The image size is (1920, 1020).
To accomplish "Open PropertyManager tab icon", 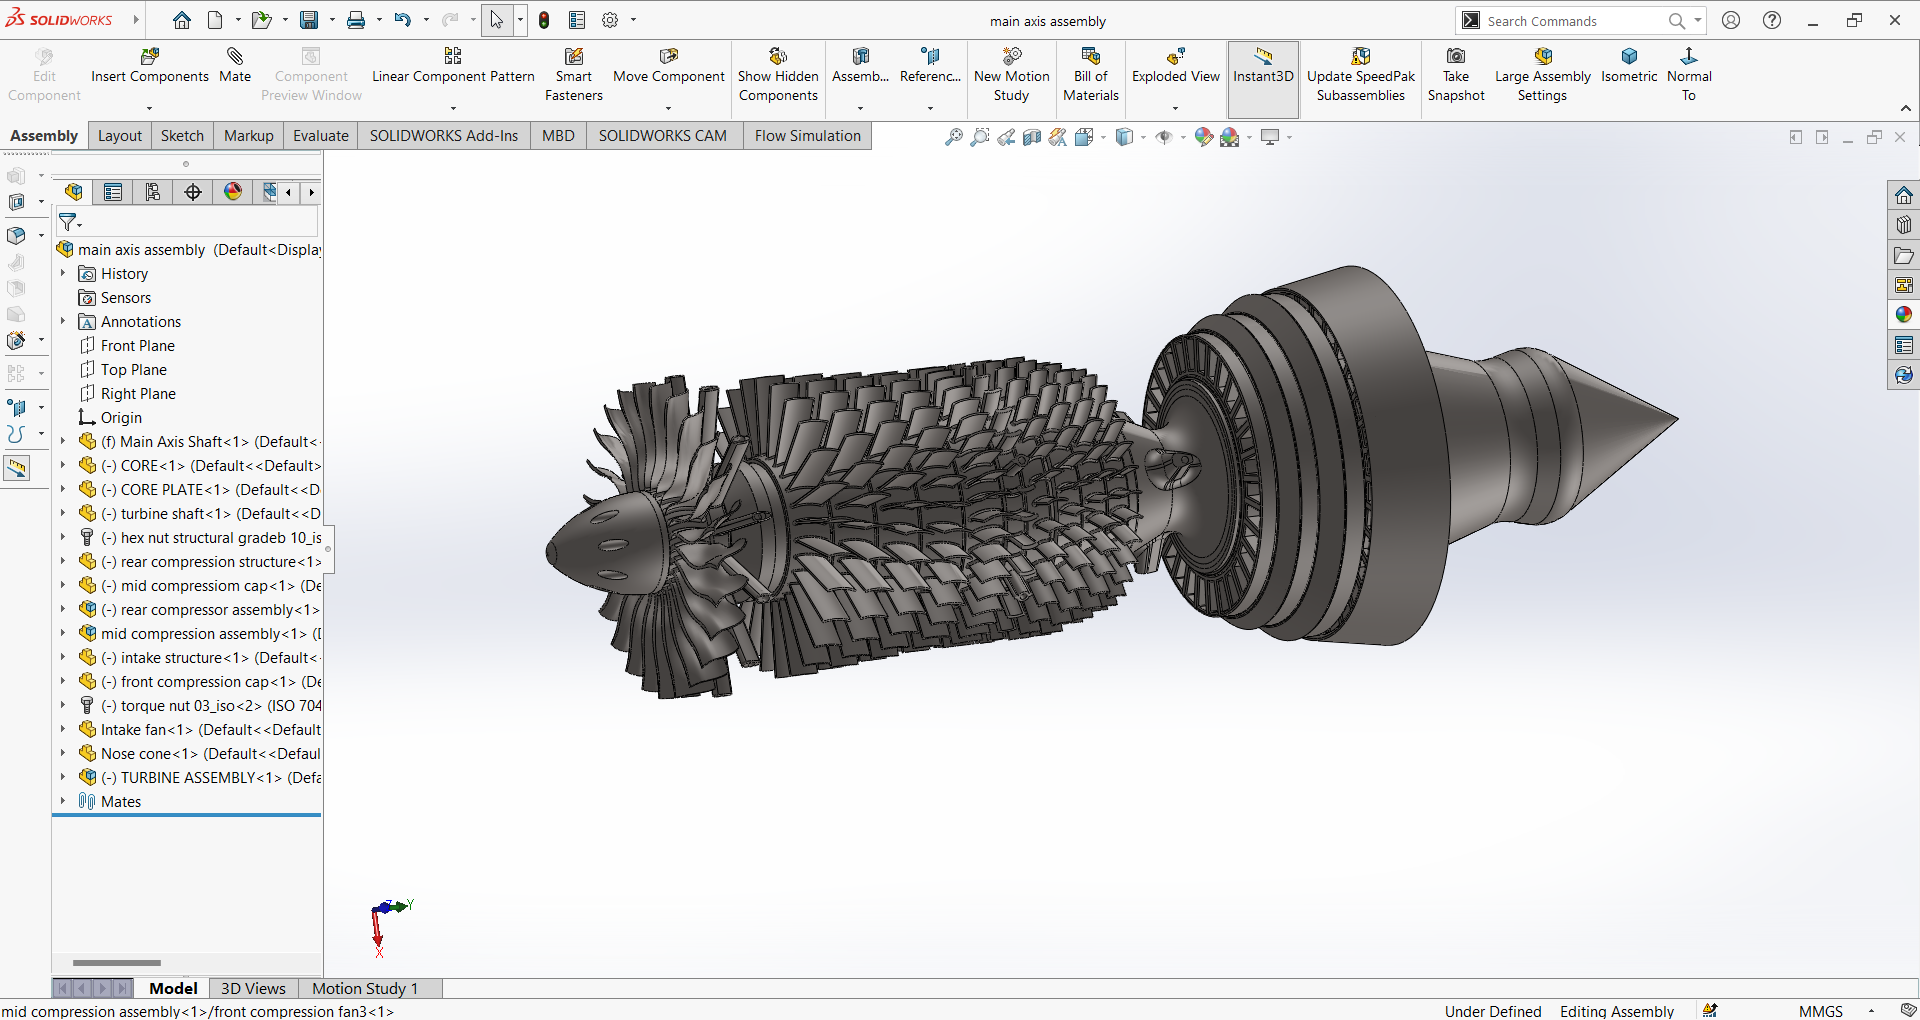I will click(x=113, y=192).
